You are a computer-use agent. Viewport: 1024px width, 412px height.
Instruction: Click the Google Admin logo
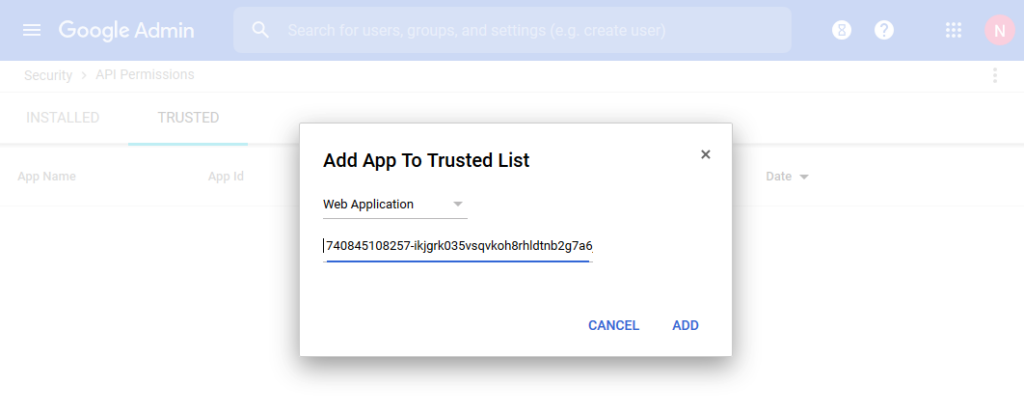(126, 30)
